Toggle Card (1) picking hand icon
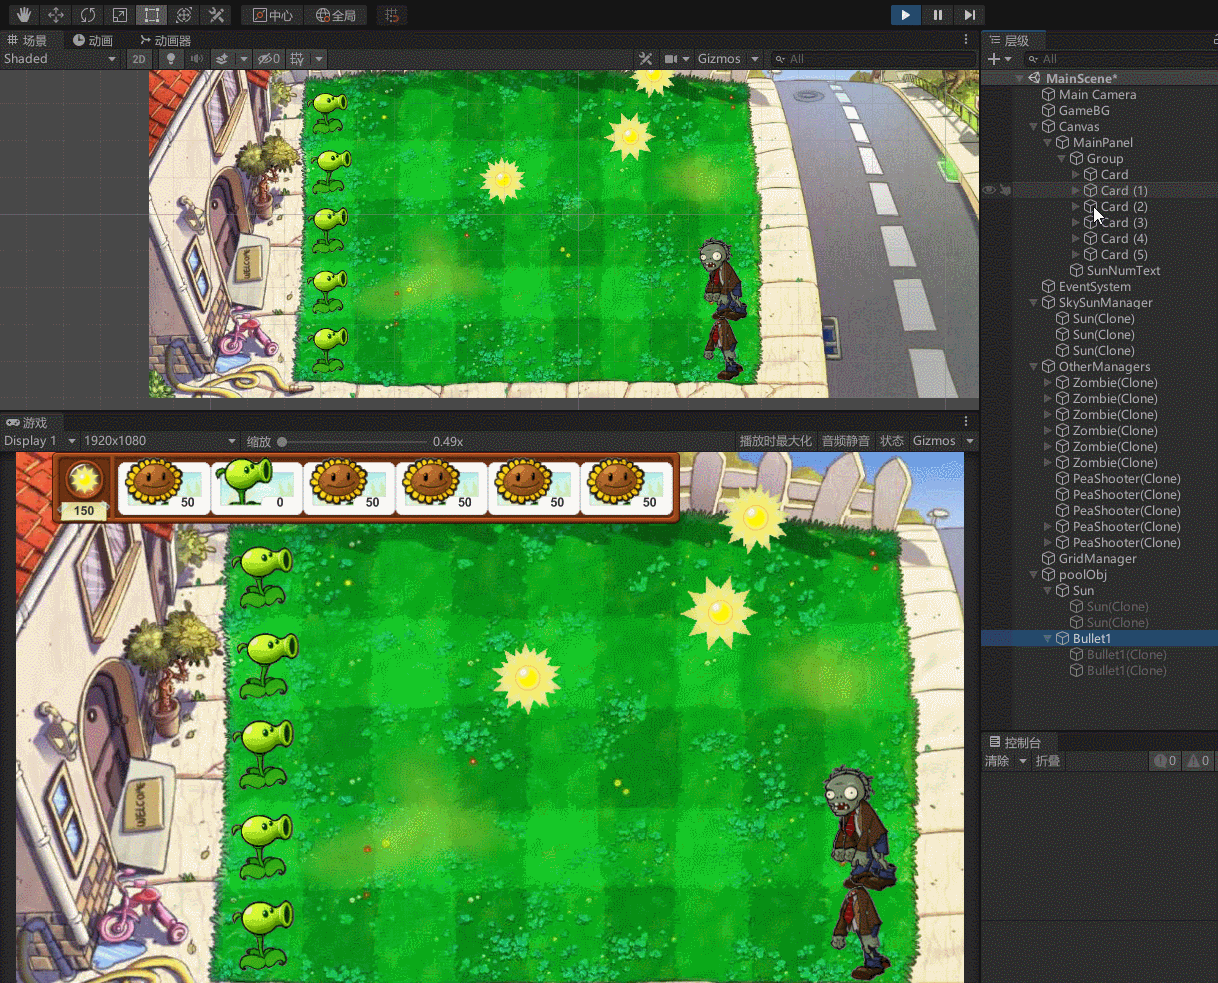The image size is (1218, 983). [x=1005, y=190]
